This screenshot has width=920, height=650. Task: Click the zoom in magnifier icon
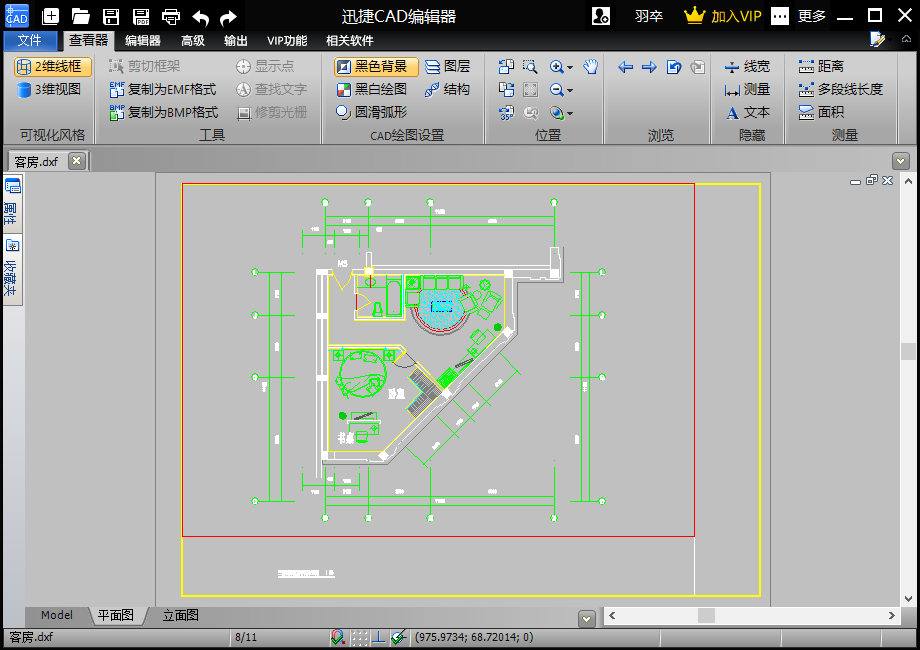[557, 66]
